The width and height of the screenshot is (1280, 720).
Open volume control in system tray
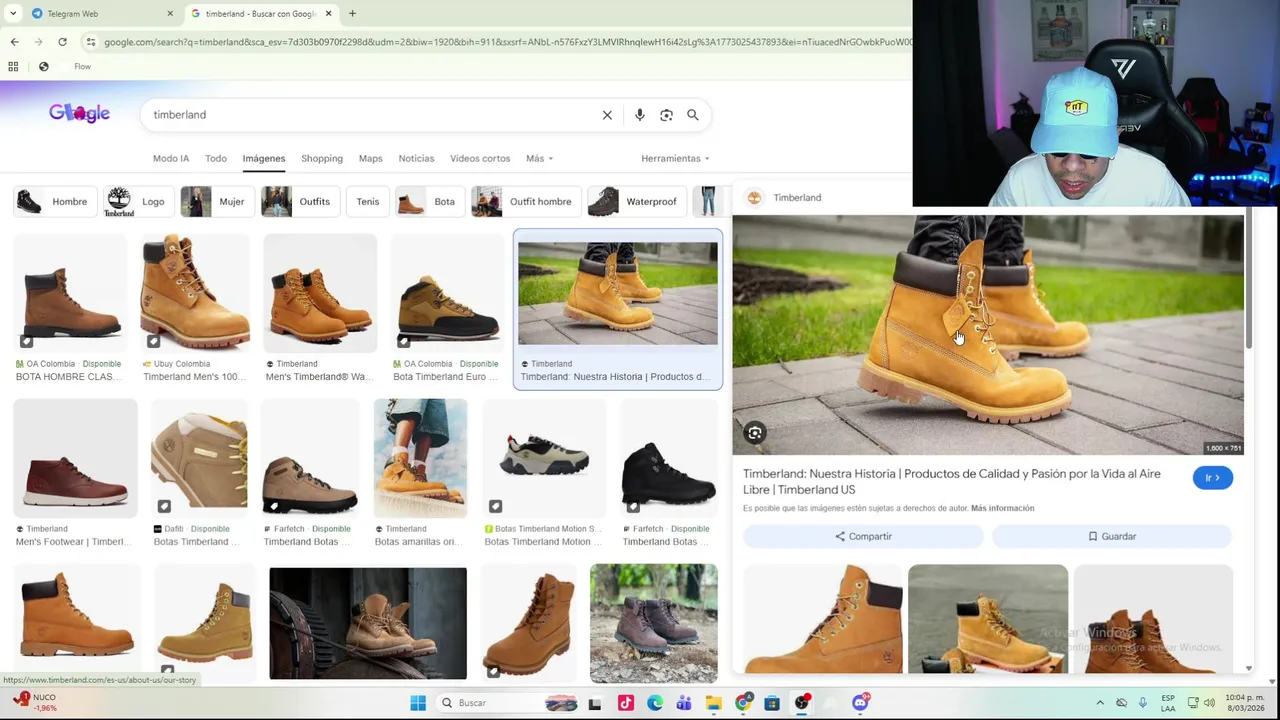1209,703
